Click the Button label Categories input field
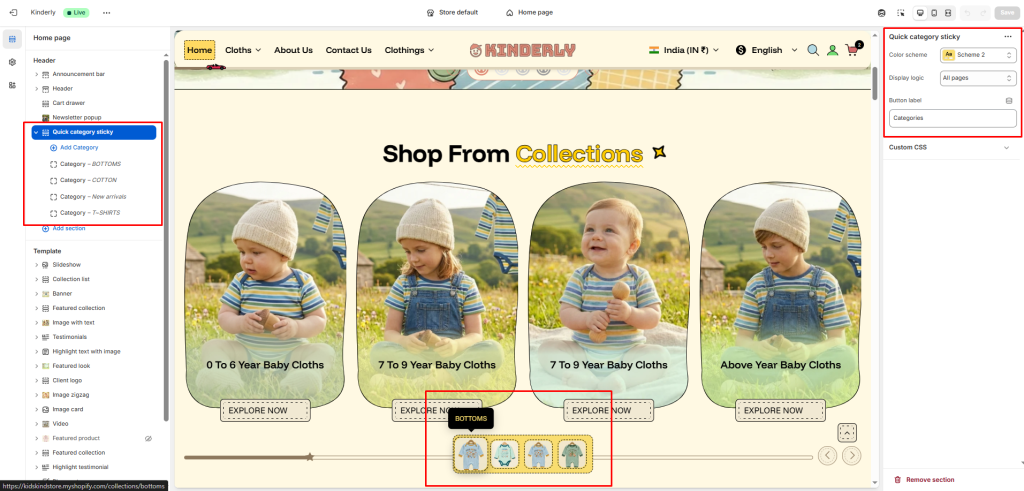Screen dimensions: 1024x491 pos(953,118)
